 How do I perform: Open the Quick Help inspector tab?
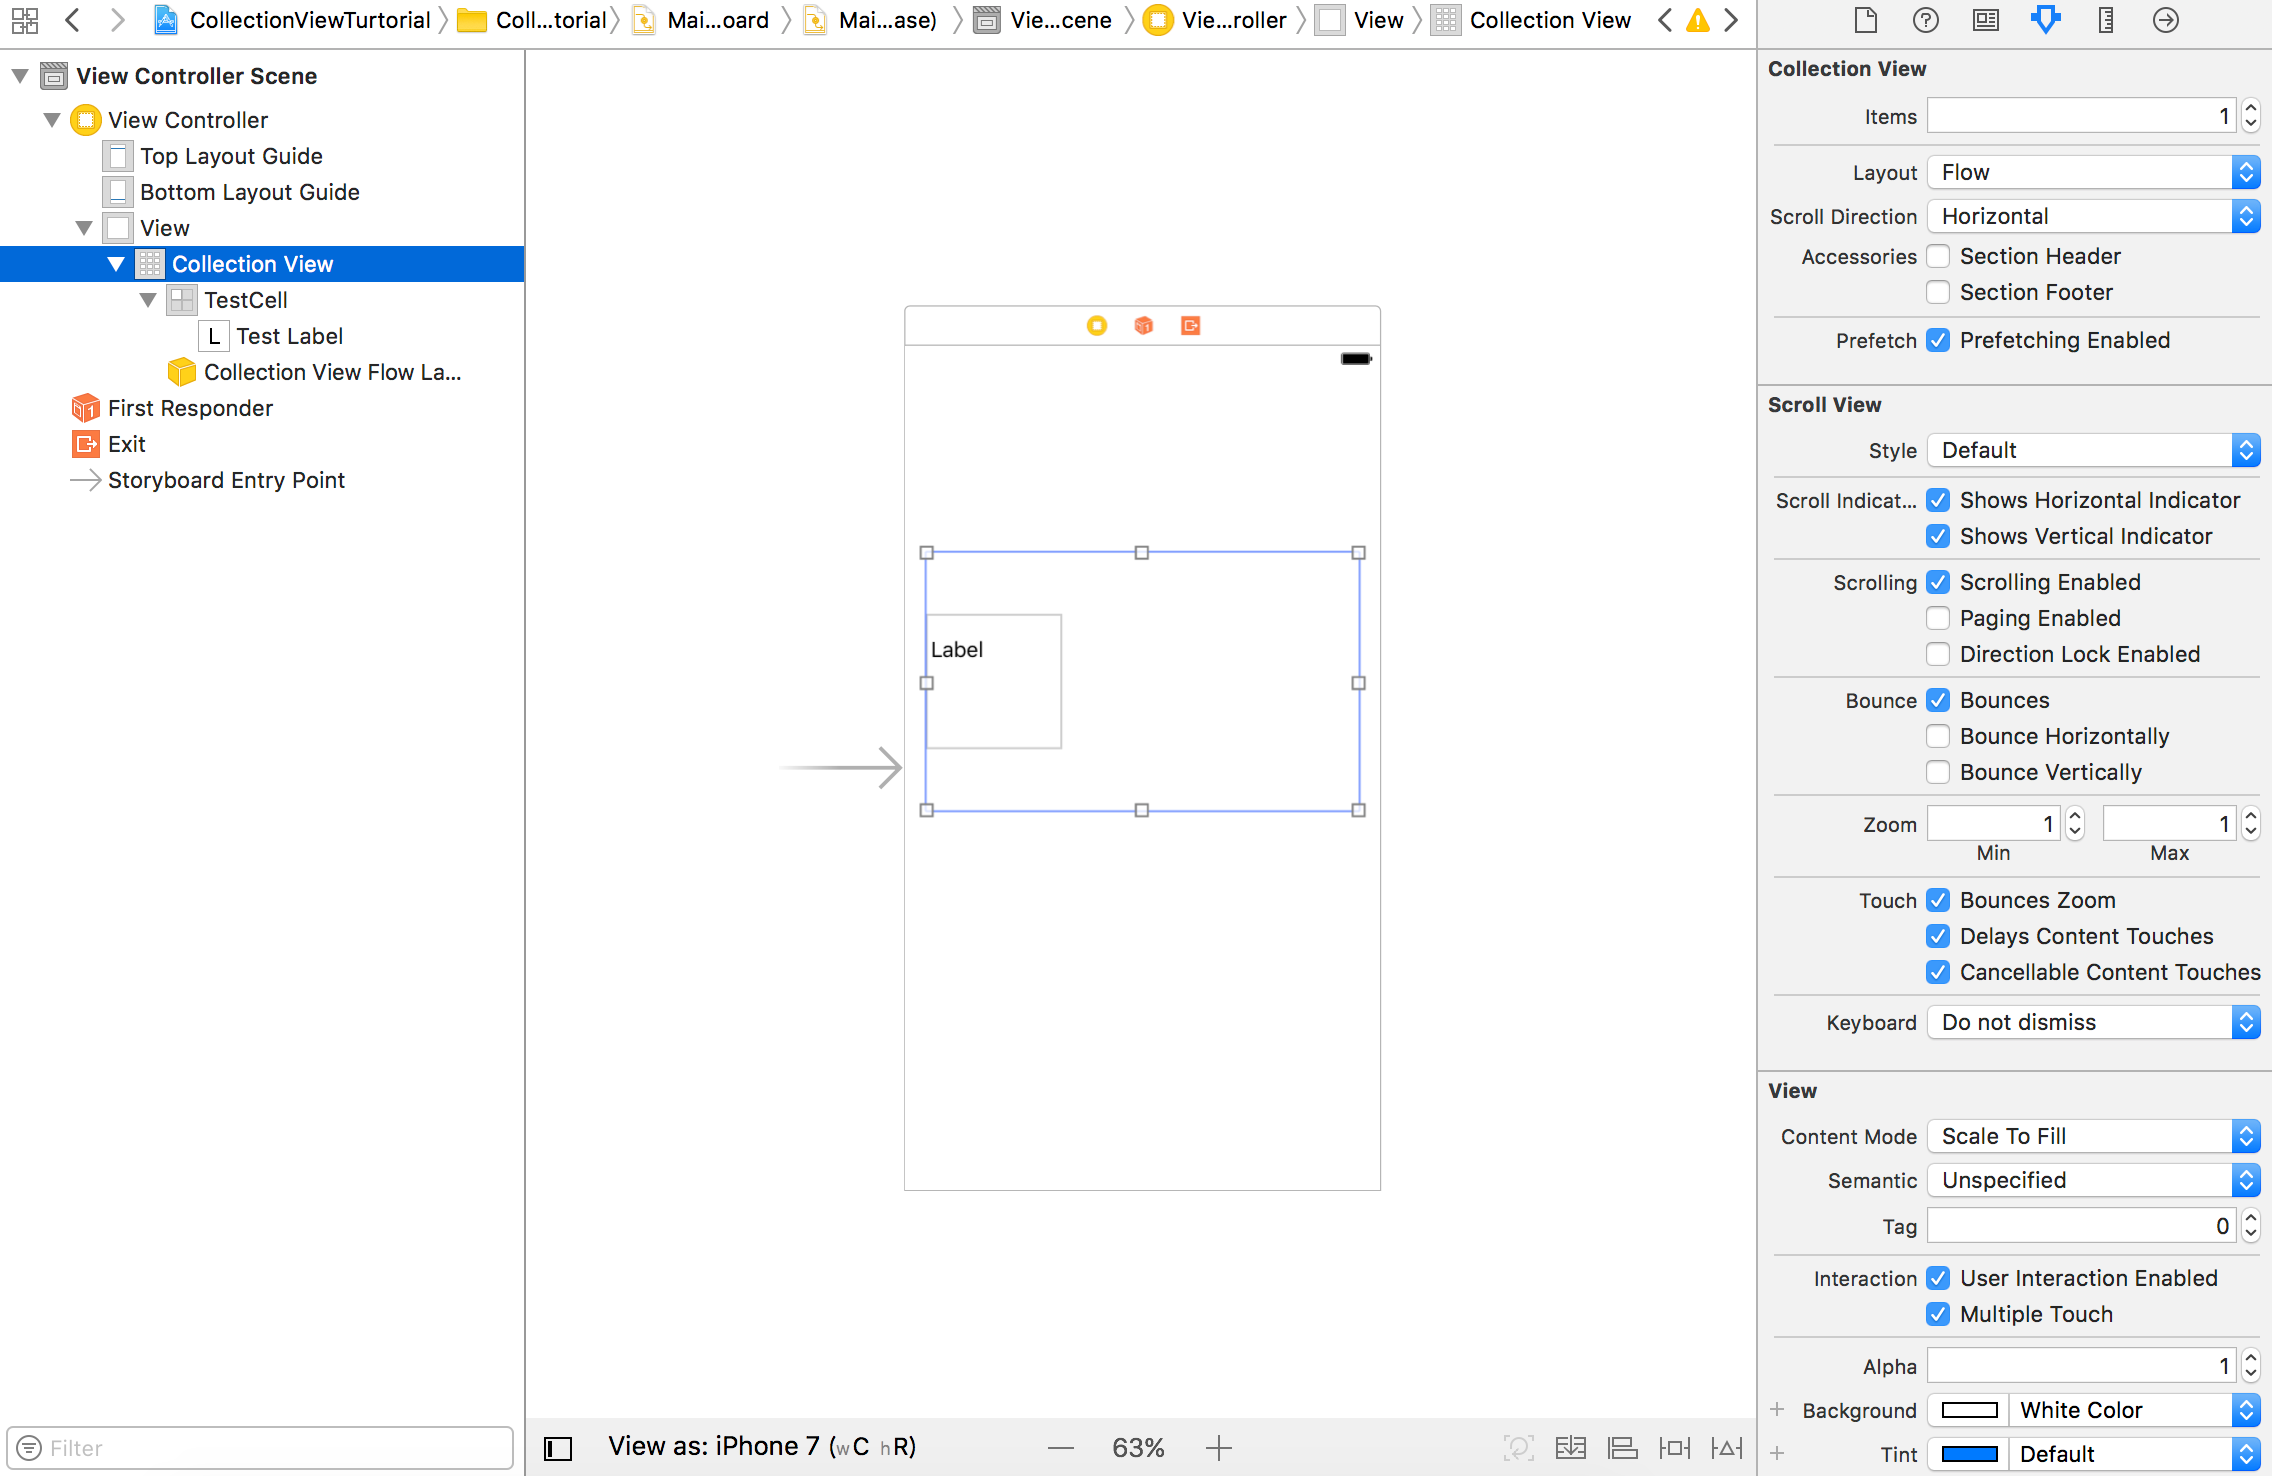point(1925,20)
